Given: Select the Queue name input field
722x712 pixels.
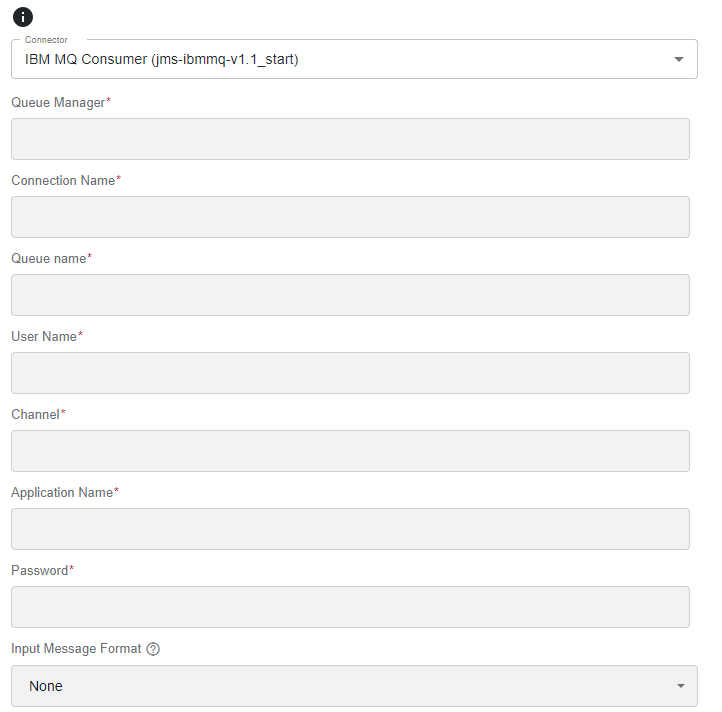Looking at the screenshot, I should (x=350, y=295).
